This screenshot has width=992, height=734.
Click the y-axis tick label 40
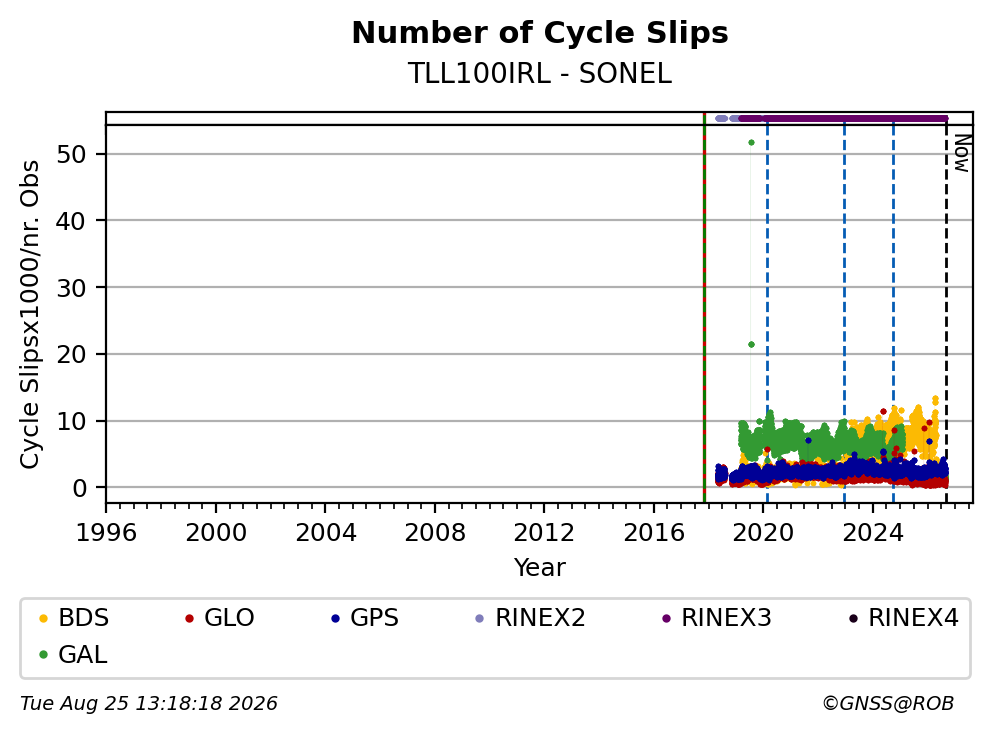pos(71,221)
